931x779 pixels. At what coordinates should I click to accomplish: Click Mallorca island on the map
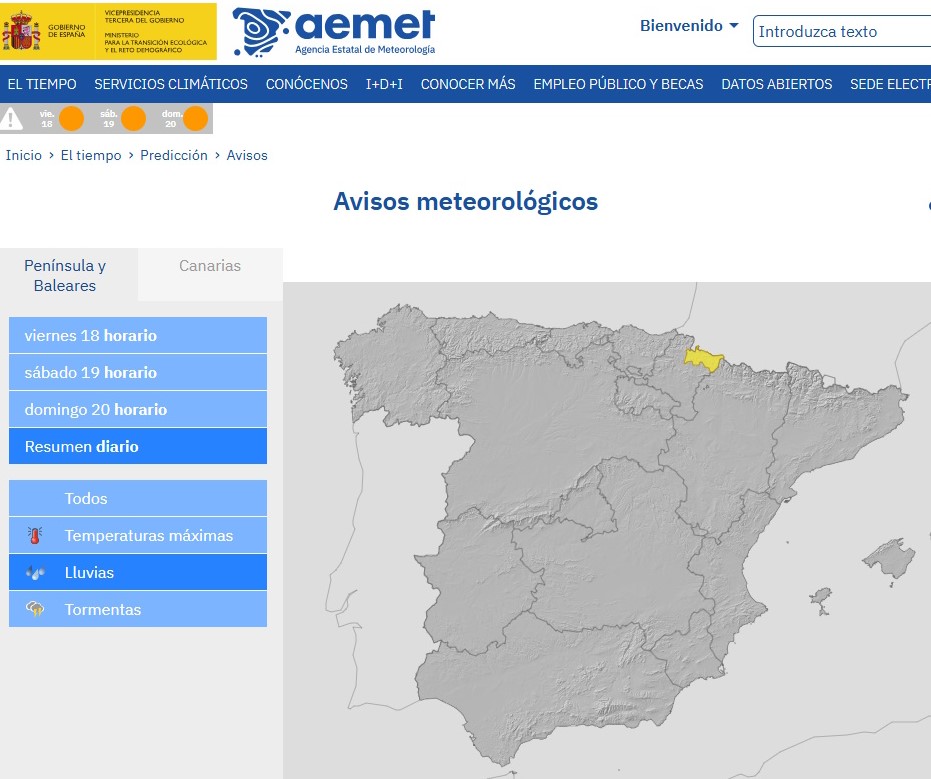[x=892, y=558]
